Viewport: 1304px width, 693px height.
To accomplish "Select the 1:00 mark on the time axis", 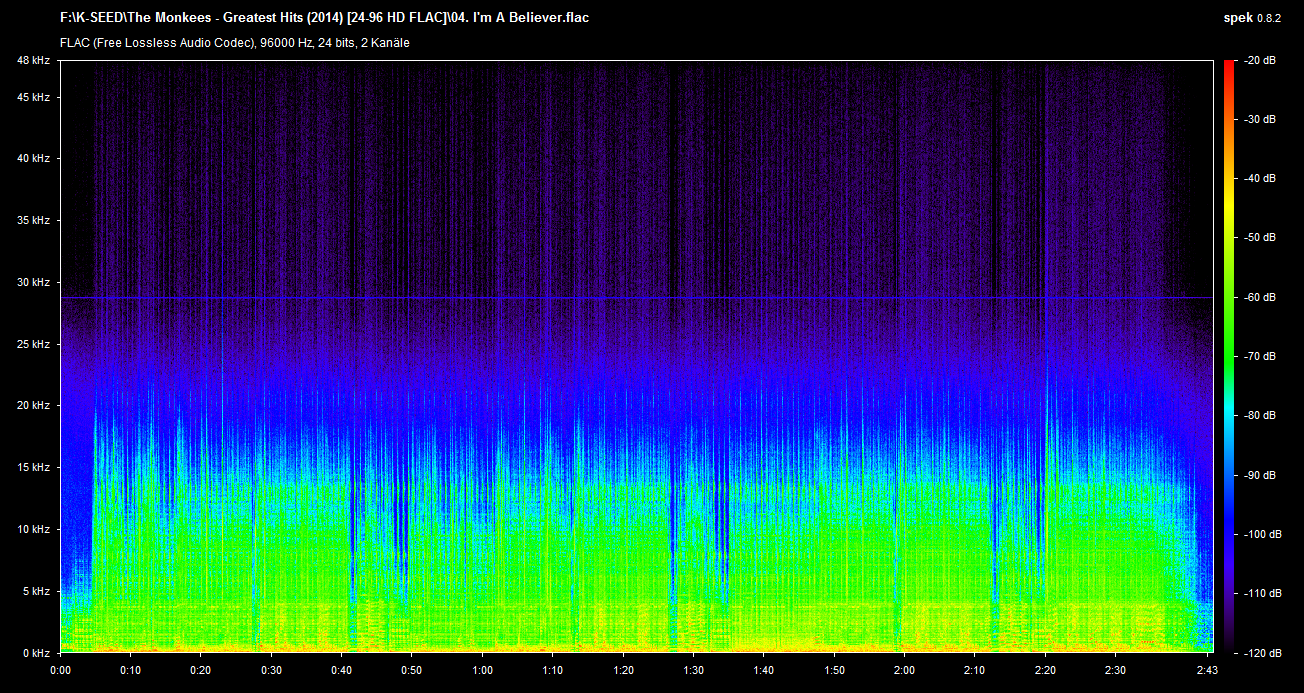I will (482, 670).
